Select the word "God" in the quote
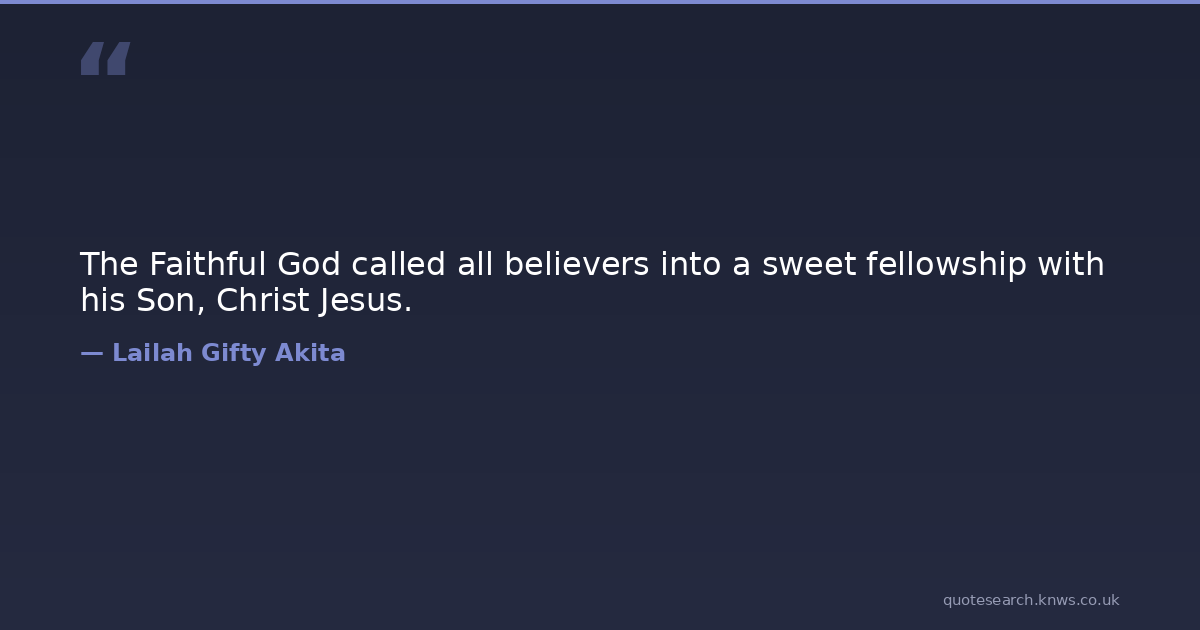The height and width of the screenshot is (630, 1200). 309,265
